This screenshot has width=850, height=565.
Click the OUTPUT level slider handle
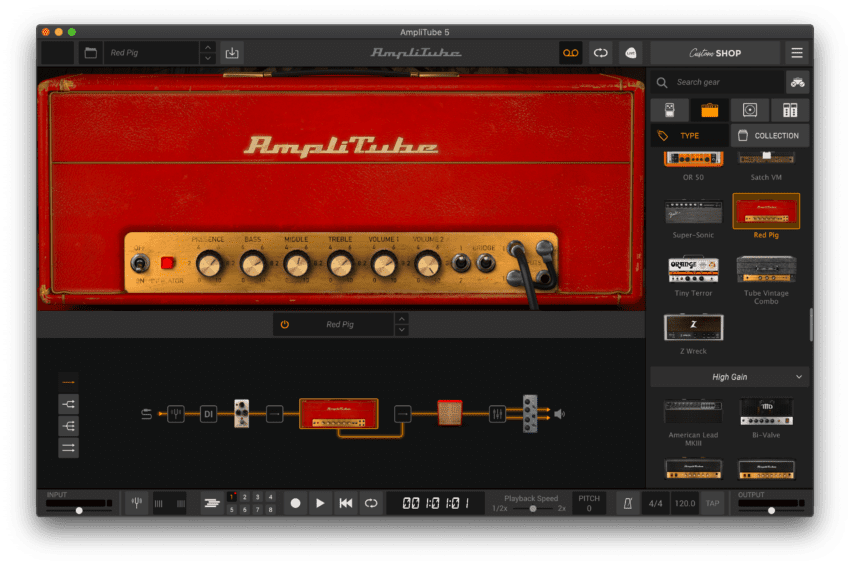pos(771,510)
